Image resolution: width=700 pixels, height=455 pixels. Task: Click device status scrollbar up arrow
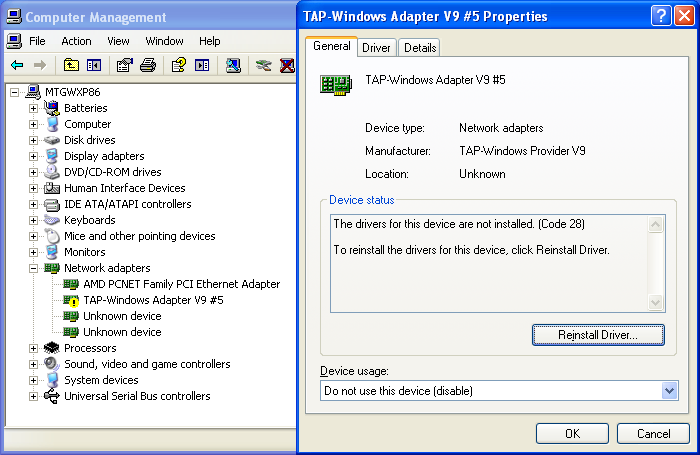(655, 224)
